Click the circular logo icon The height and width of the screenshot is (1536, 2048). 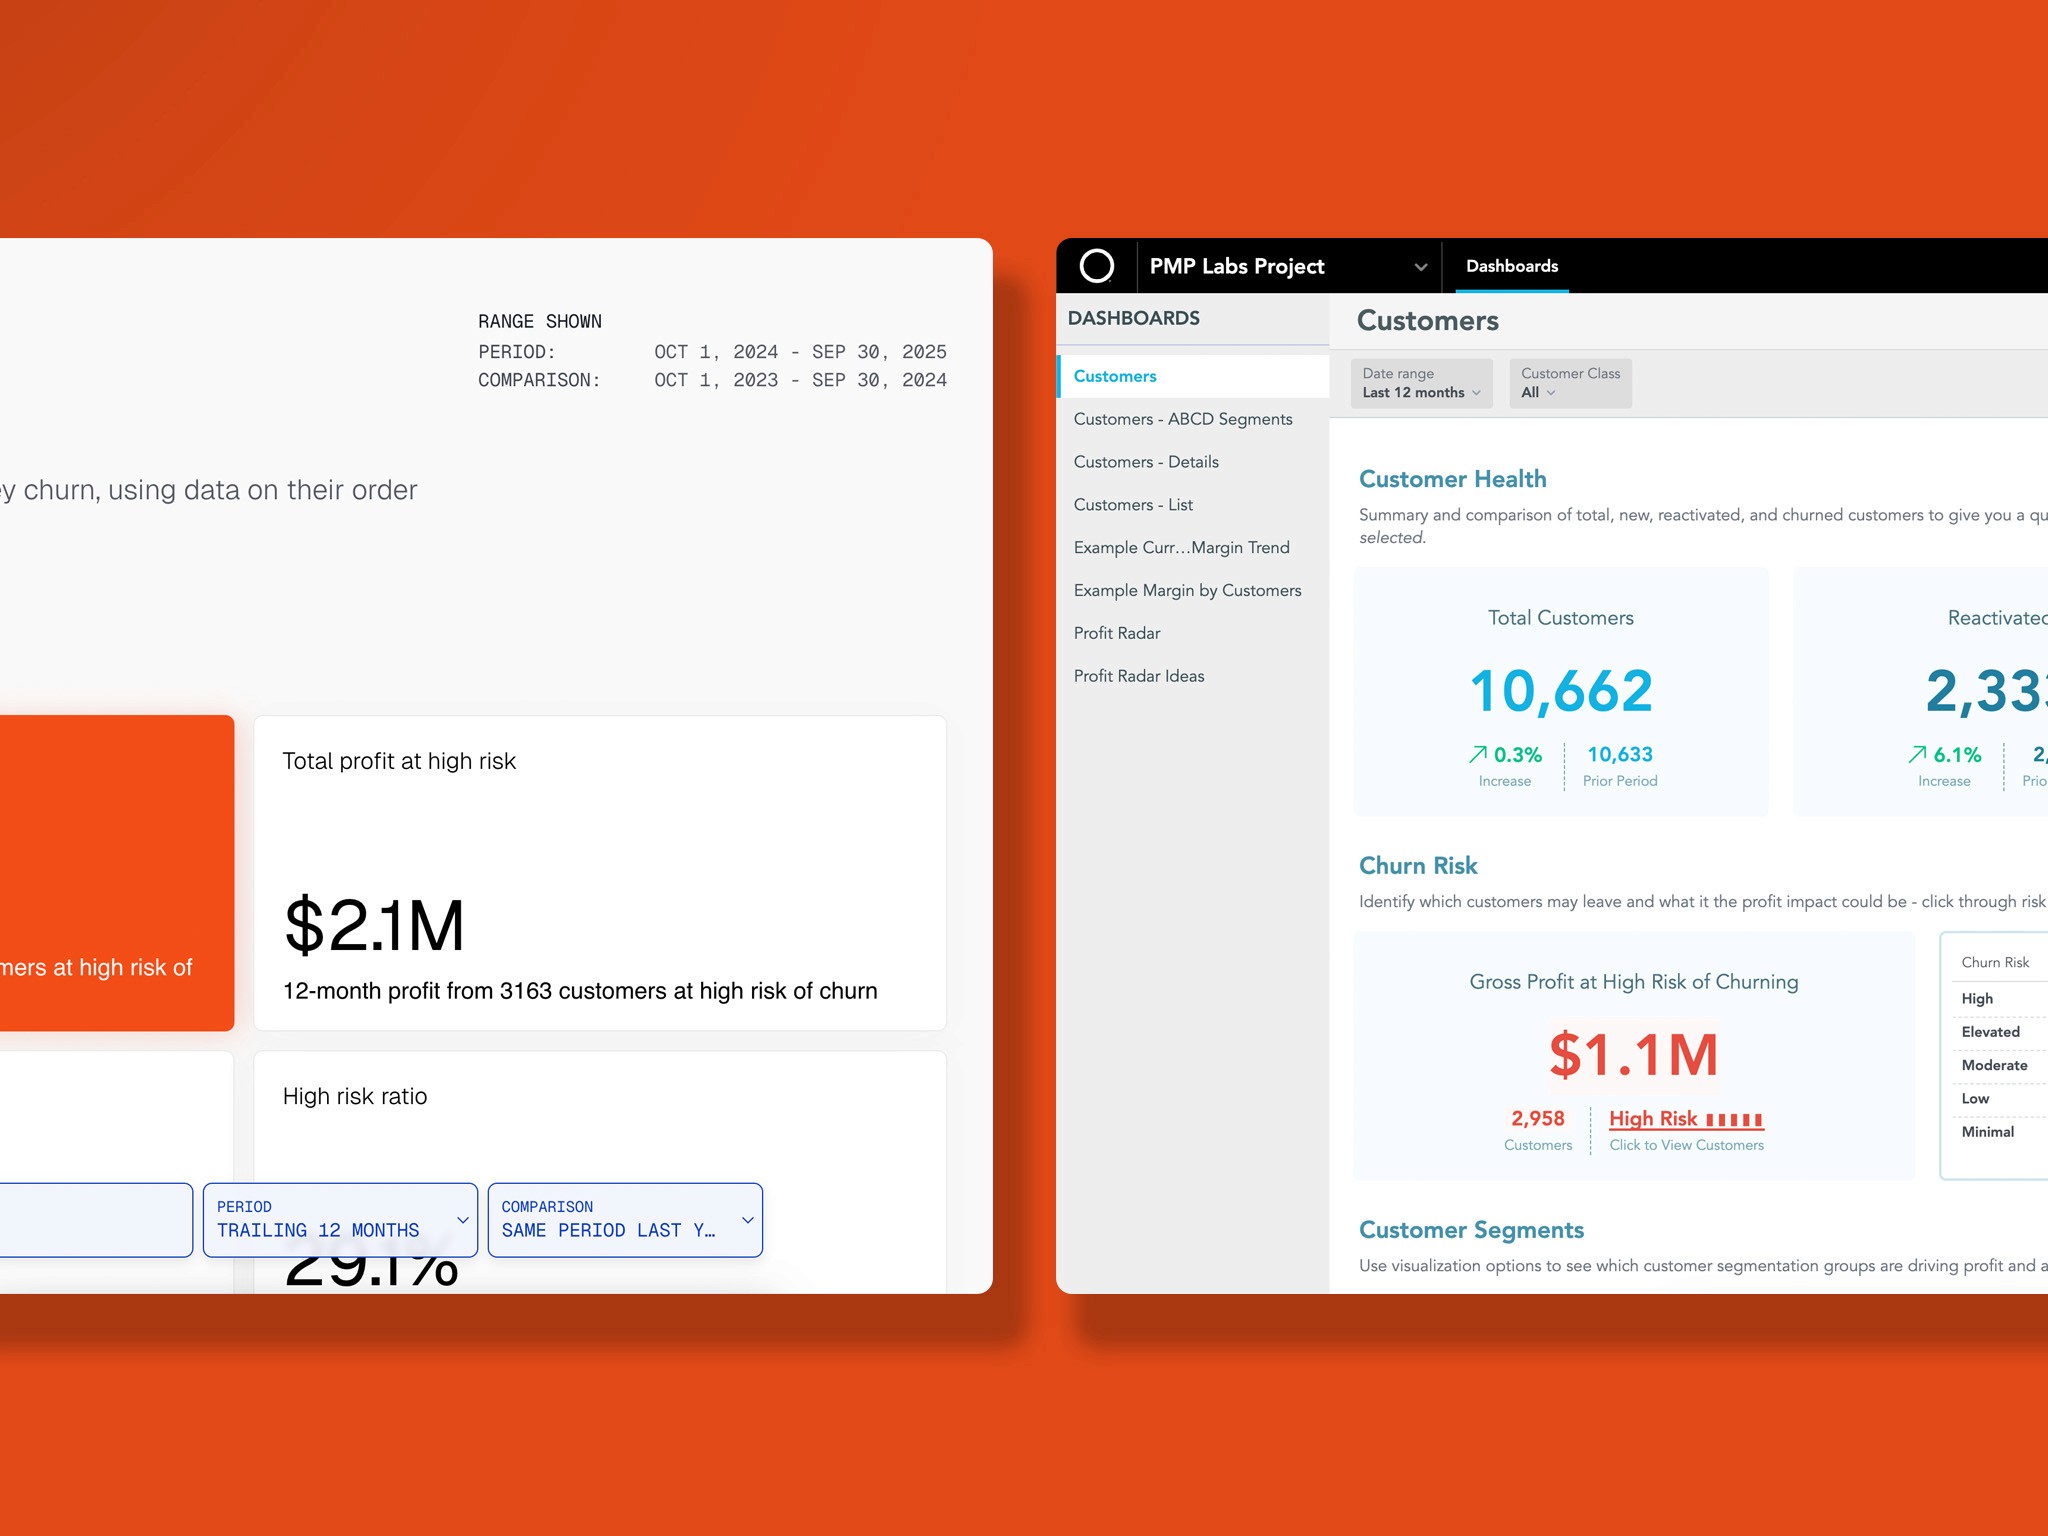click(x=1096, y=266)
